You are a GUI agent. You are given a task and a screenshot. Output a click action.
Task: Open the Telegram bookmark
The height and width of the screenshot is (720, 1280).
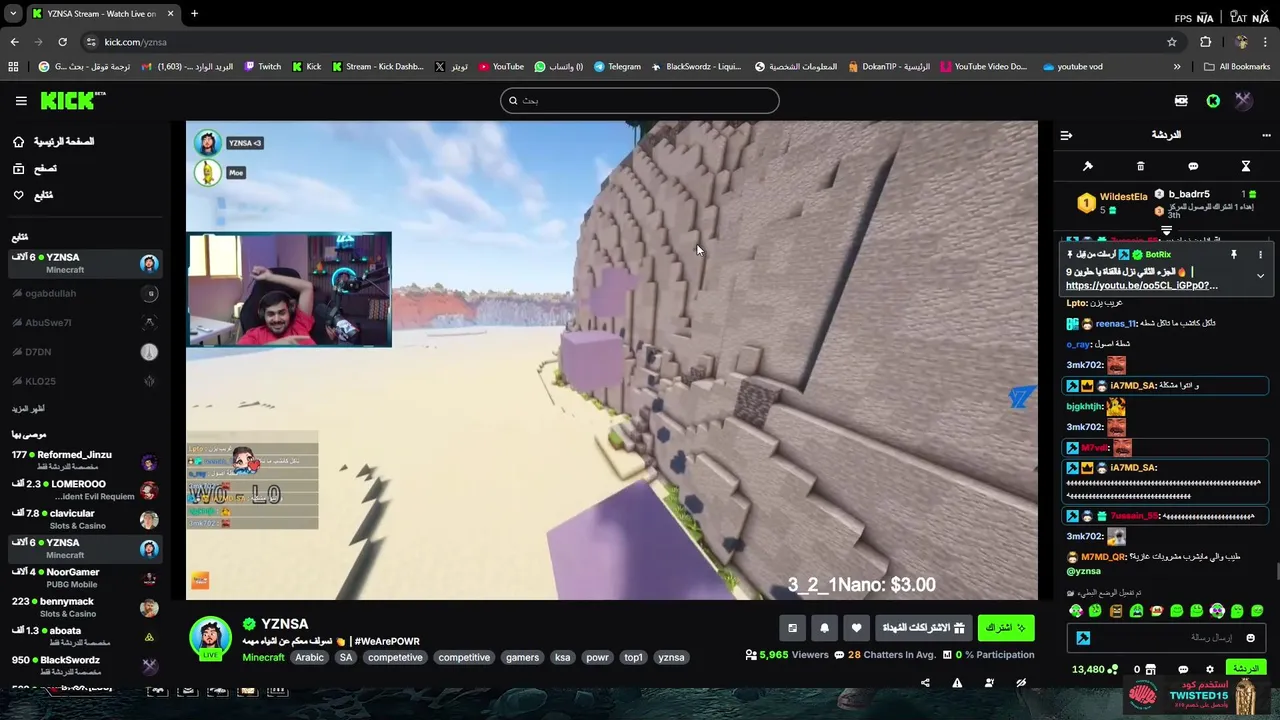coord(617,67)
